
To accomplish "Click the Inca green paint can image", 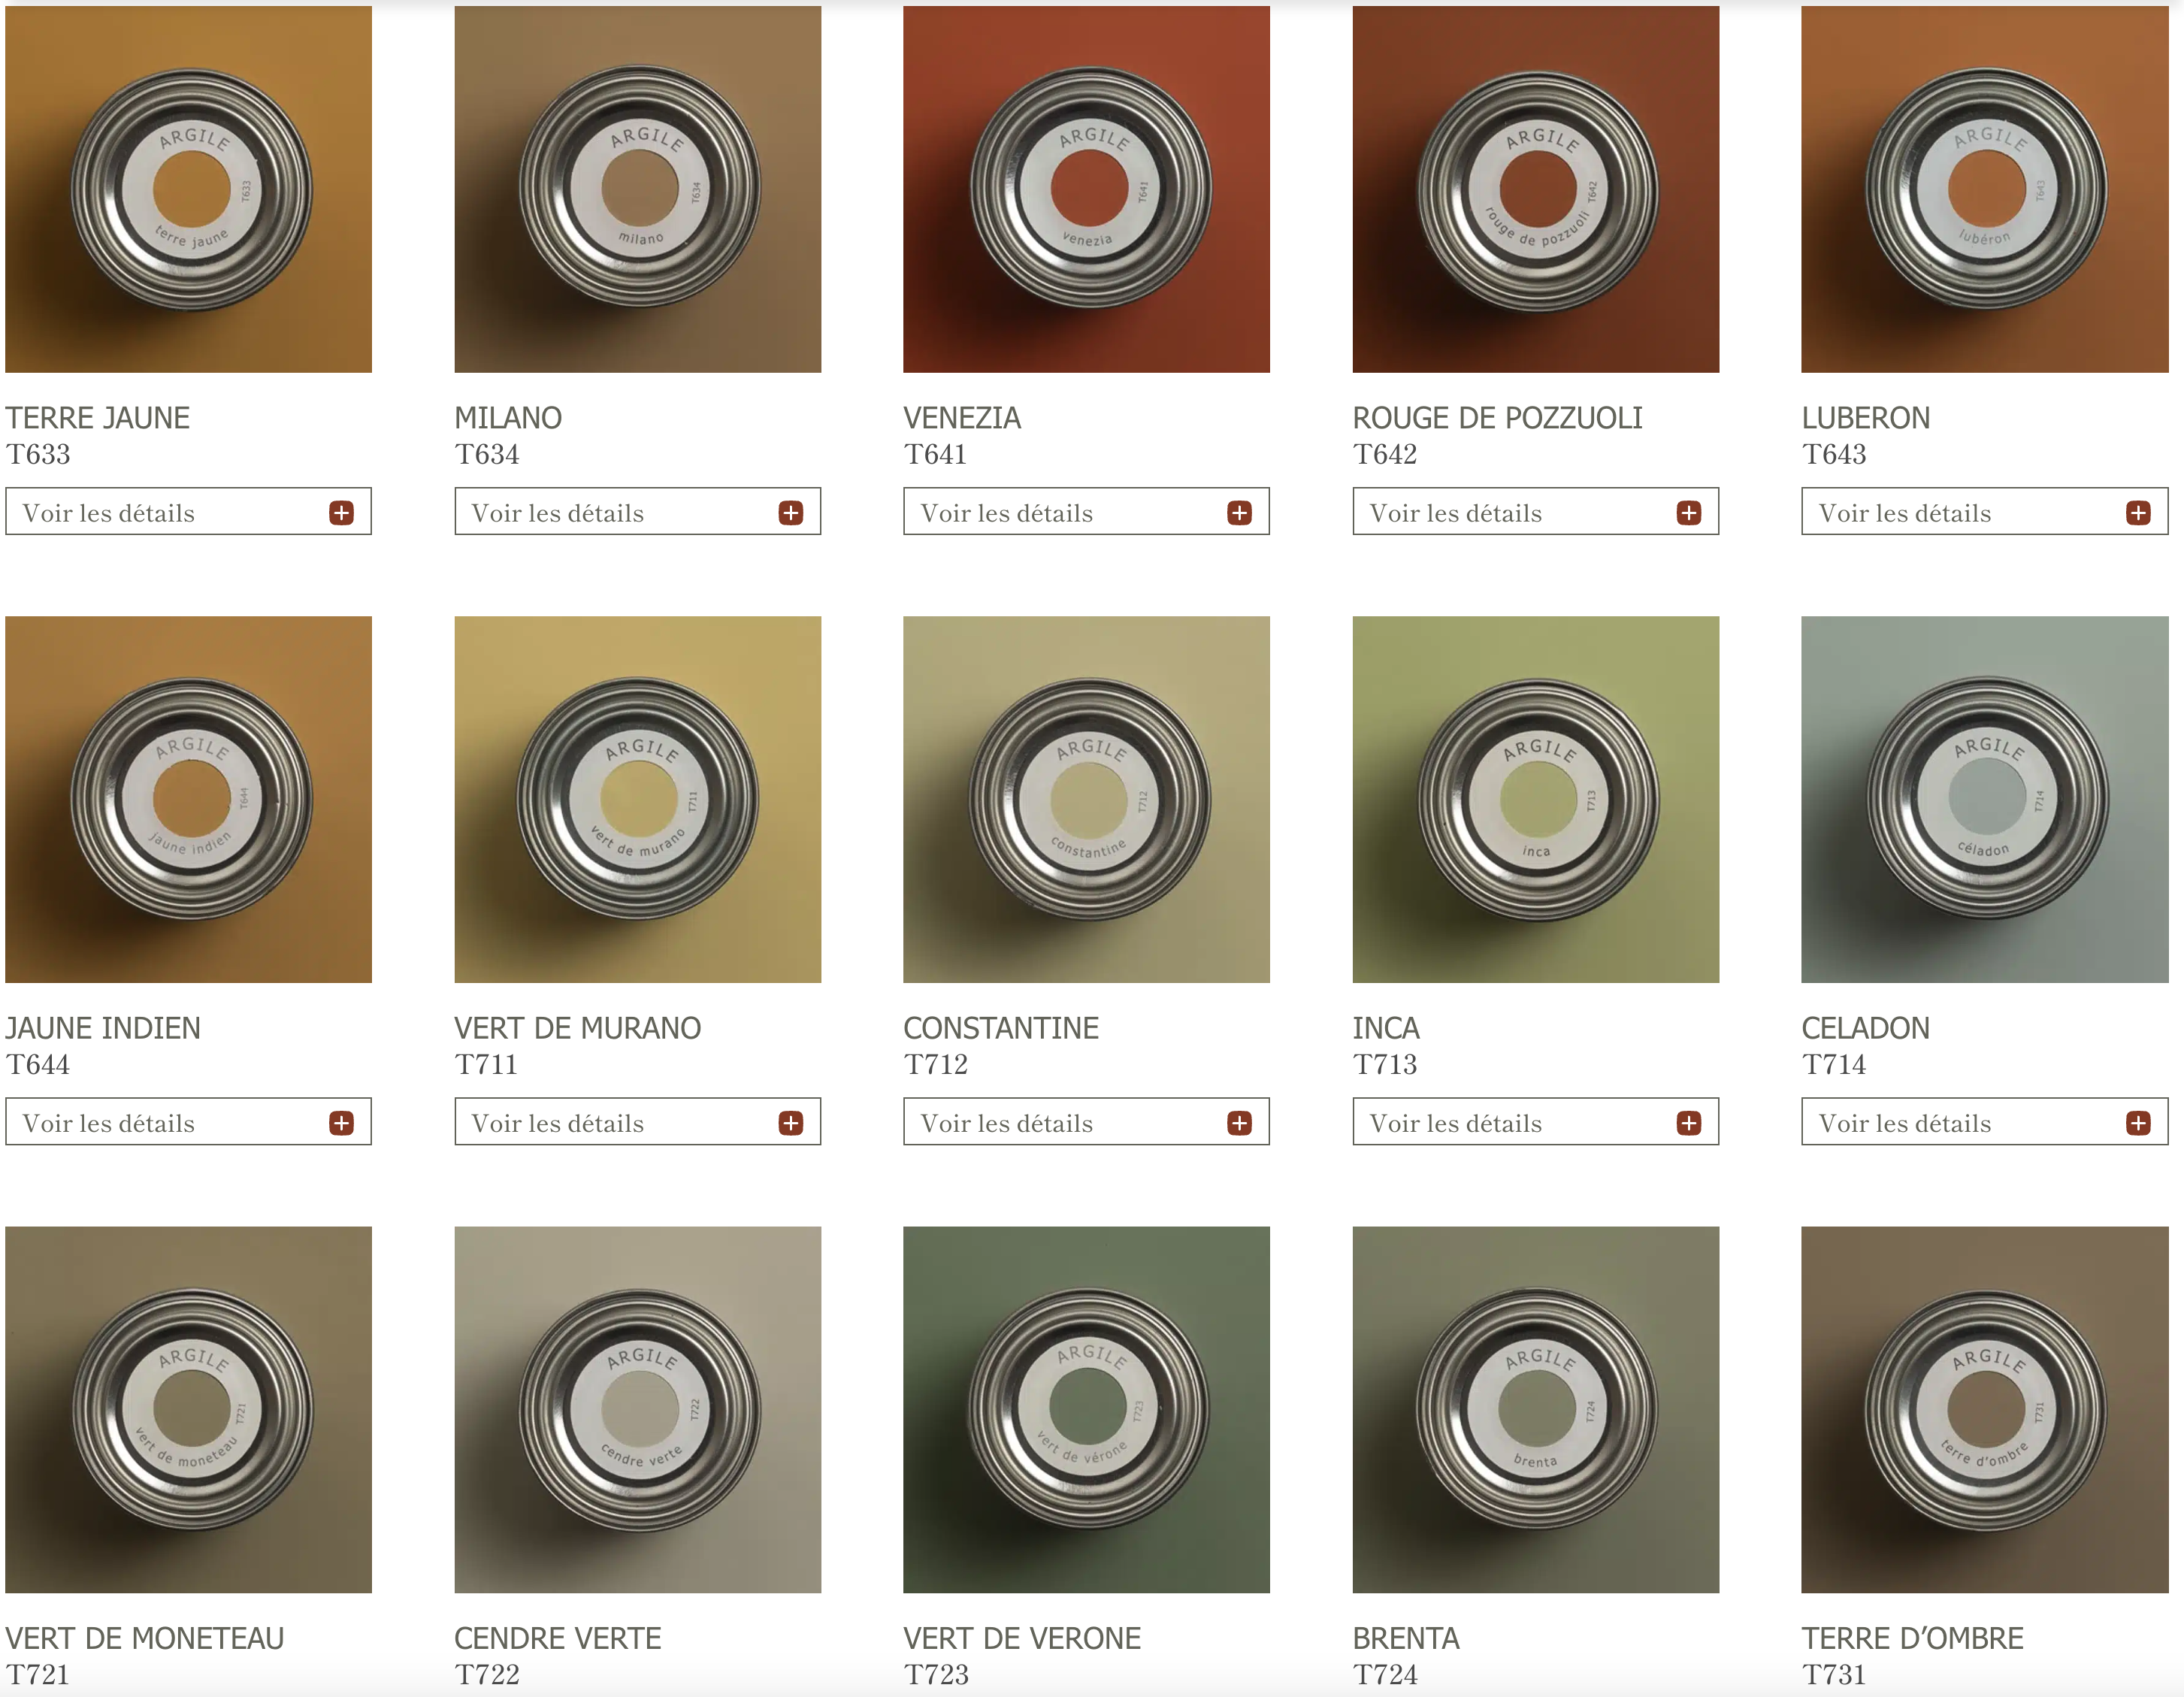I will pos(1535,799).
